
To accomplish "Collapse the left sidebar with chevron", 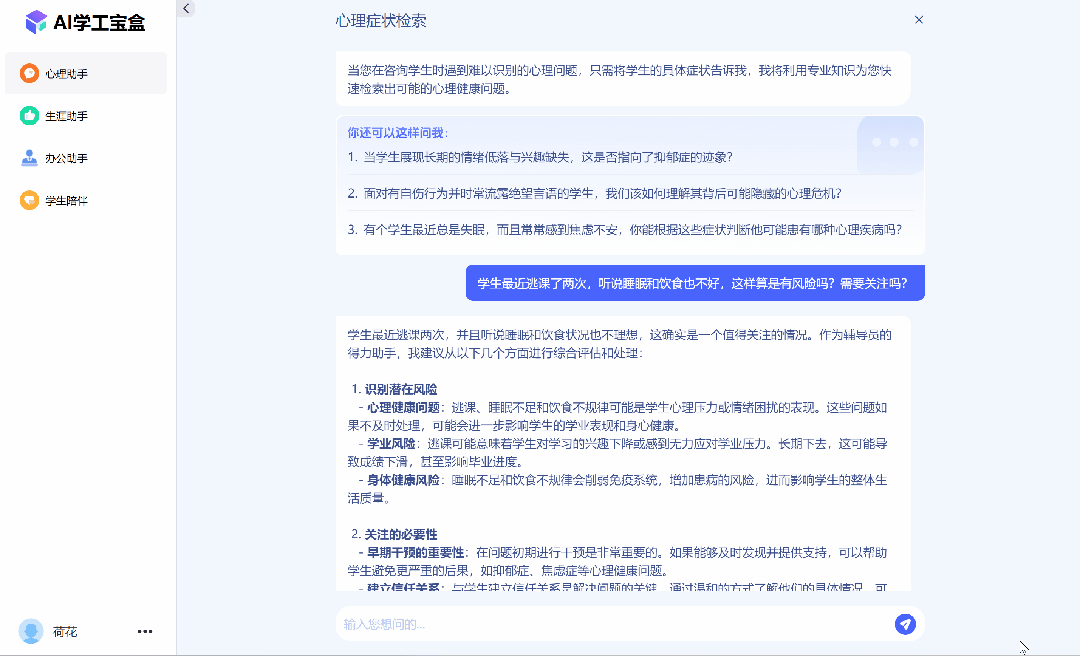I will pyautogui.click(x=186, y=9).
